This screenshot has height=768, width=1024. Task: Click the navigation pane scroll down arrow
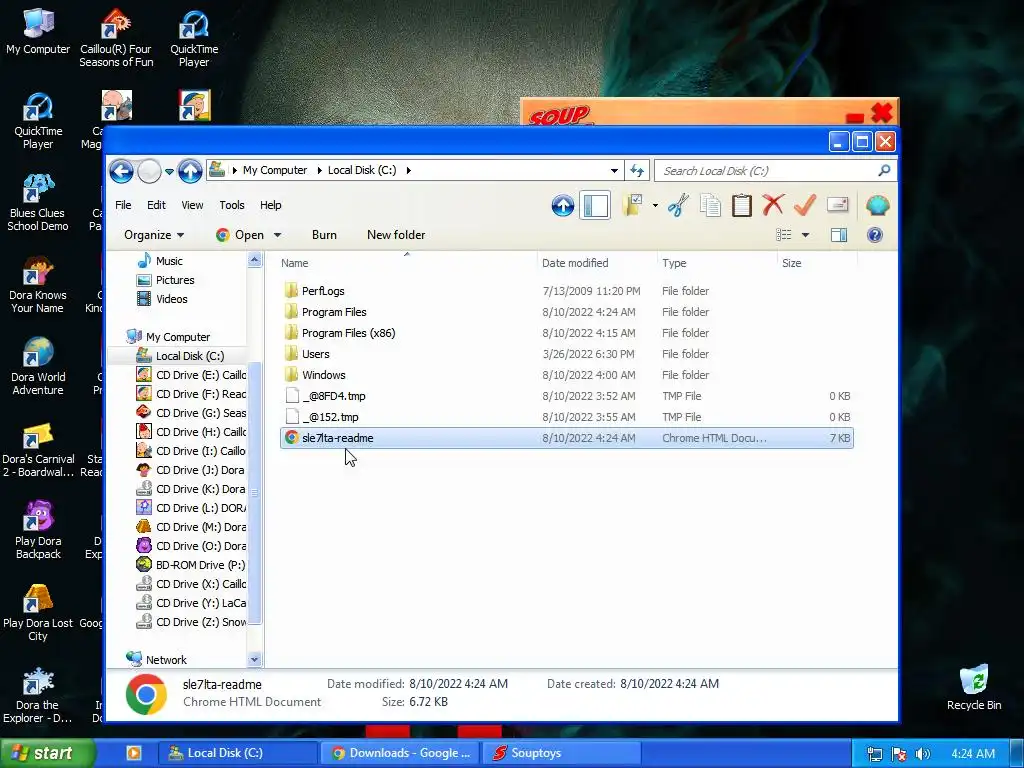click(x=255, y=660)
